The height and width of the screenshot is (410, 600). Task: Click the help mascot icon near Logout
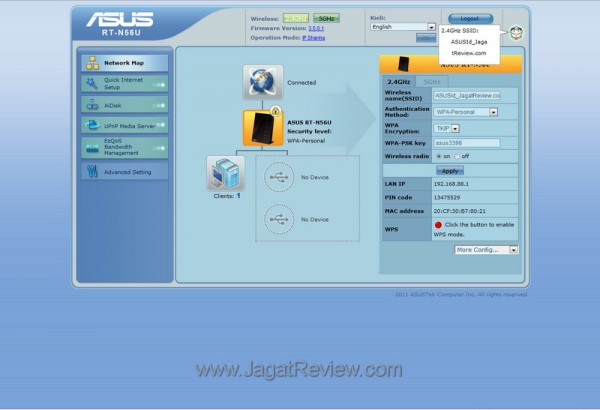click(516, 33)
